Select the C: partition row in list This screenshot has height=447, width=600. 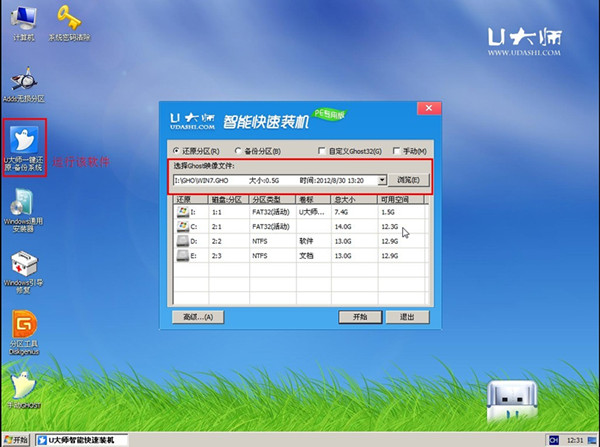point(300,226)
